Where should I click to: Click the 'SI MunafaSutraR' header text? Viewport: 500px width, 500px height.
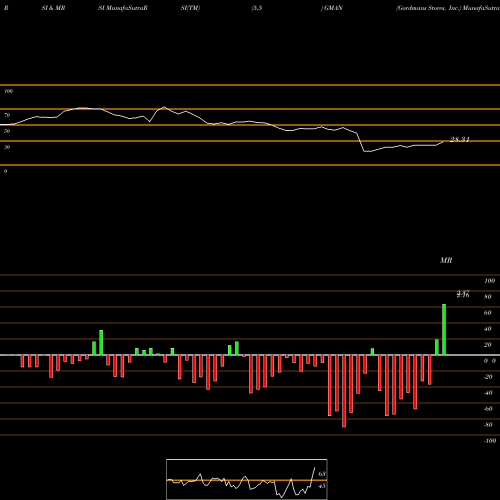[123, 8]
